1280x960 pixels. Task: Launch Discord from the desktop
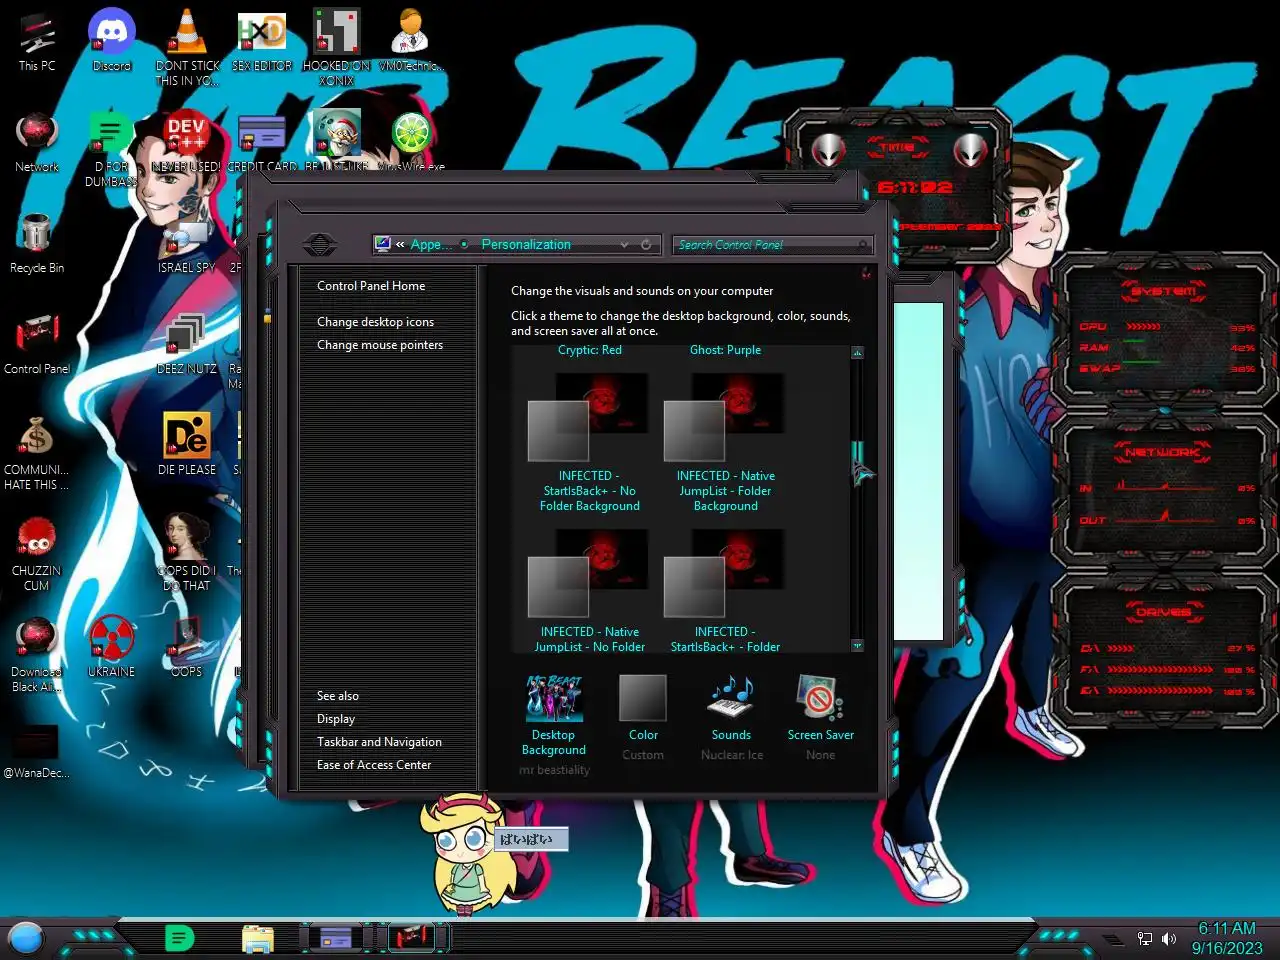(x=112, y=41)
